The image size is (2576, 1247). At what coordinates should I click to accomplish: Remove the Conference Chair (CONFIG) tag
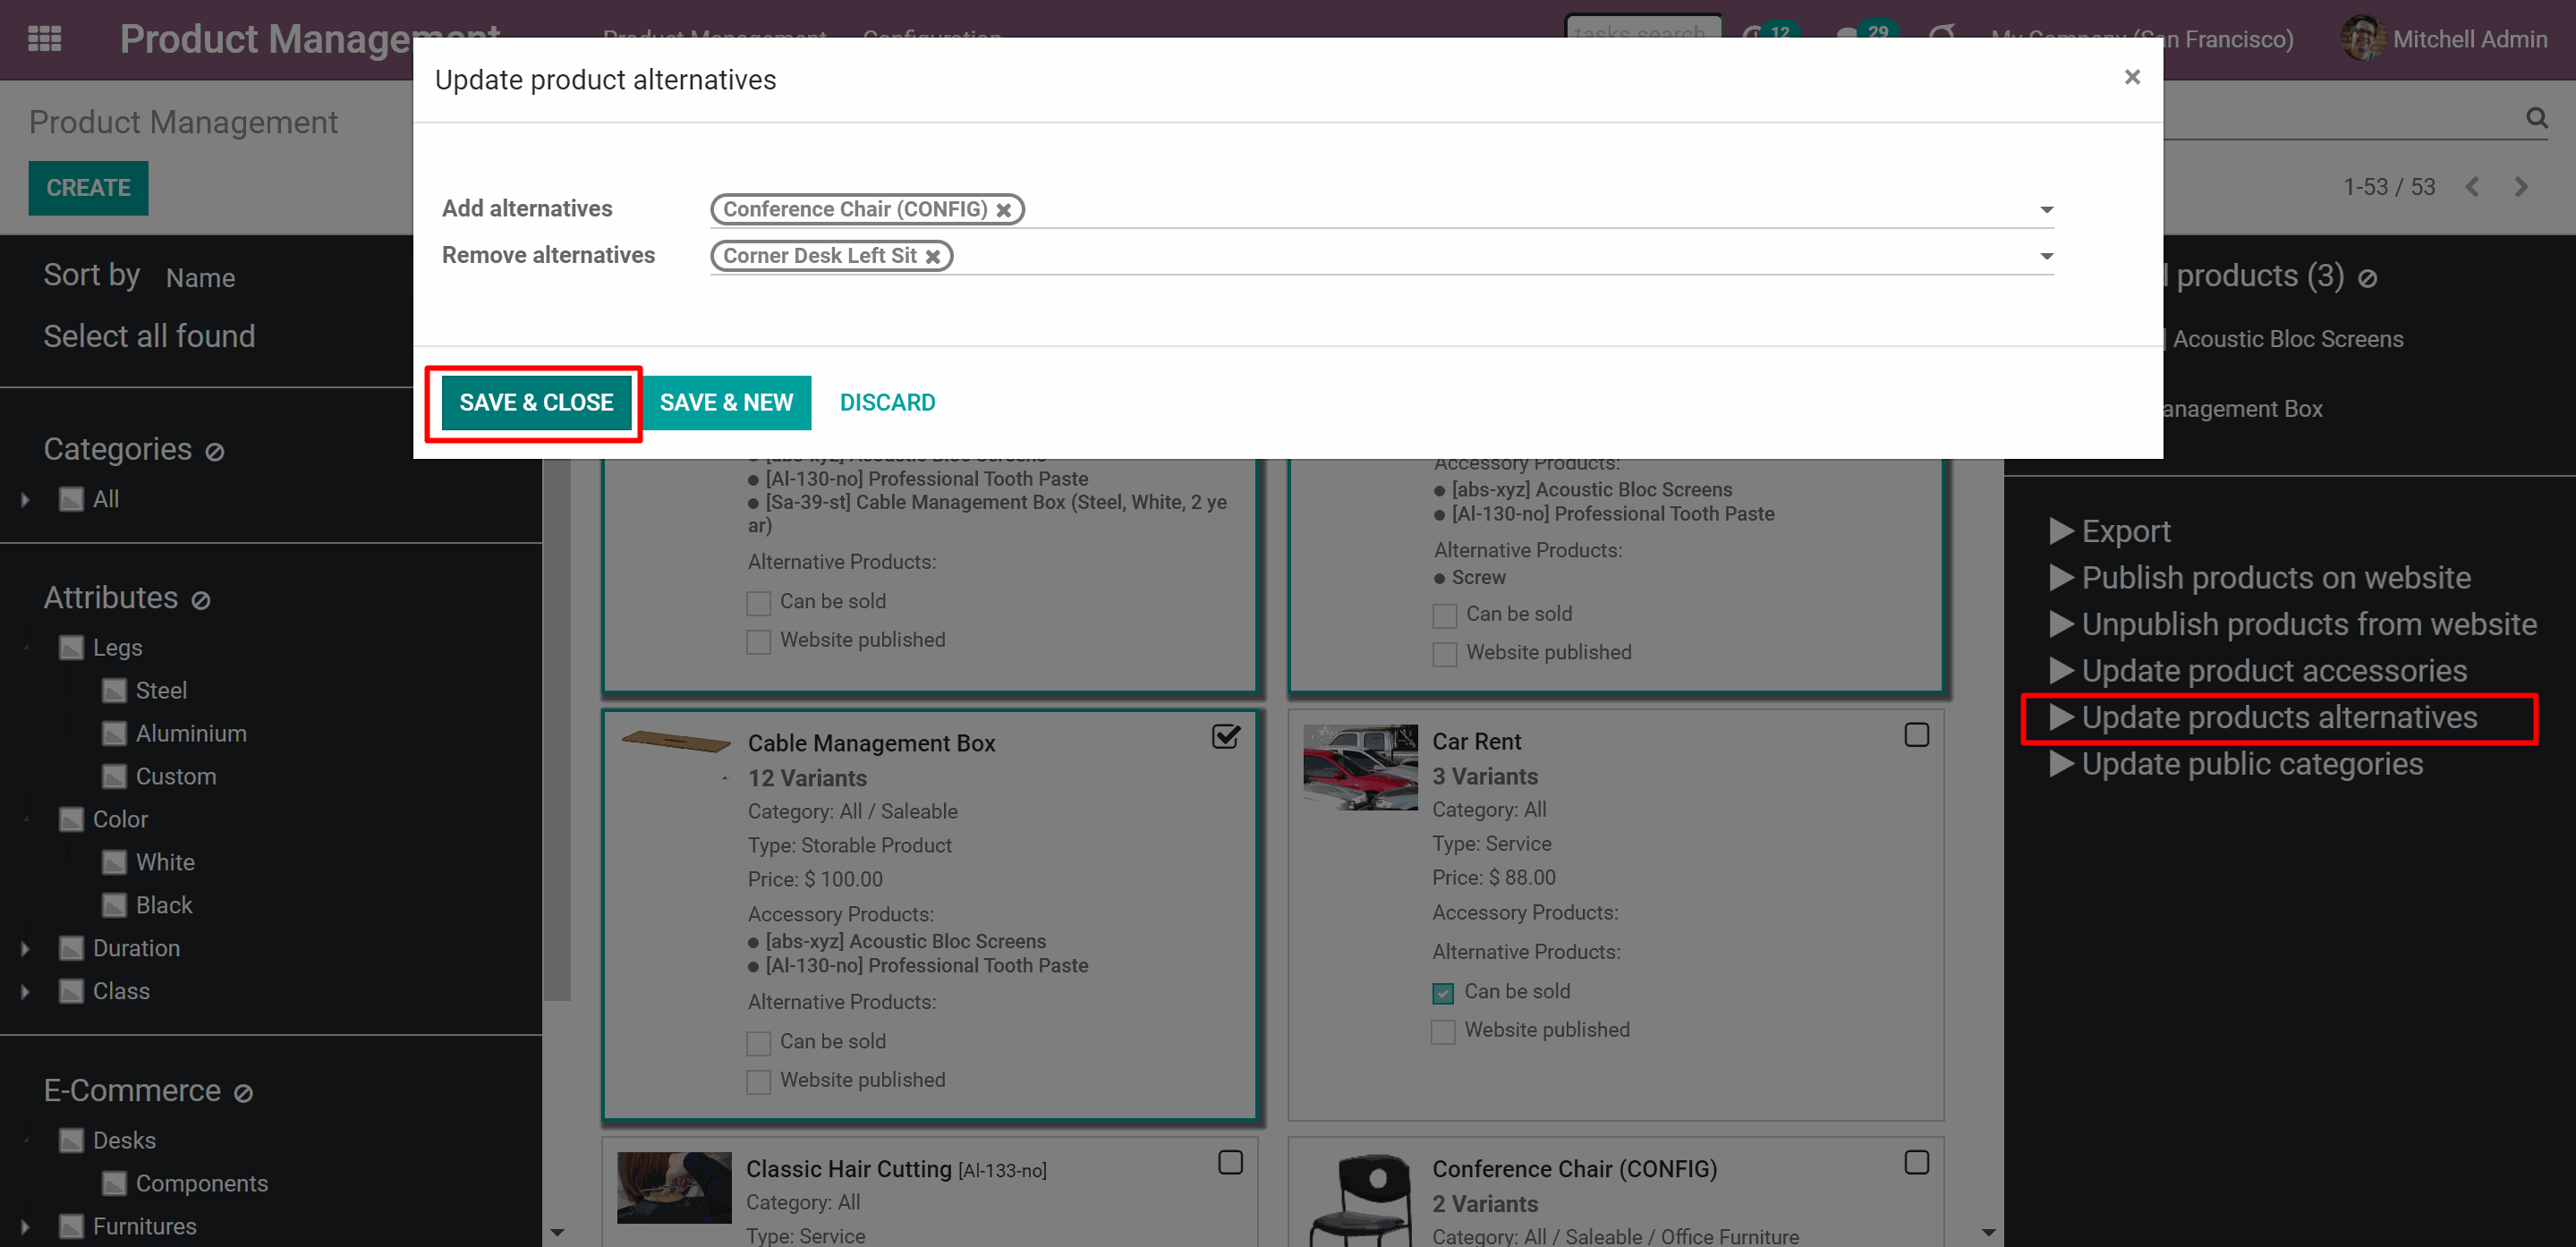tap(1003, 210)
